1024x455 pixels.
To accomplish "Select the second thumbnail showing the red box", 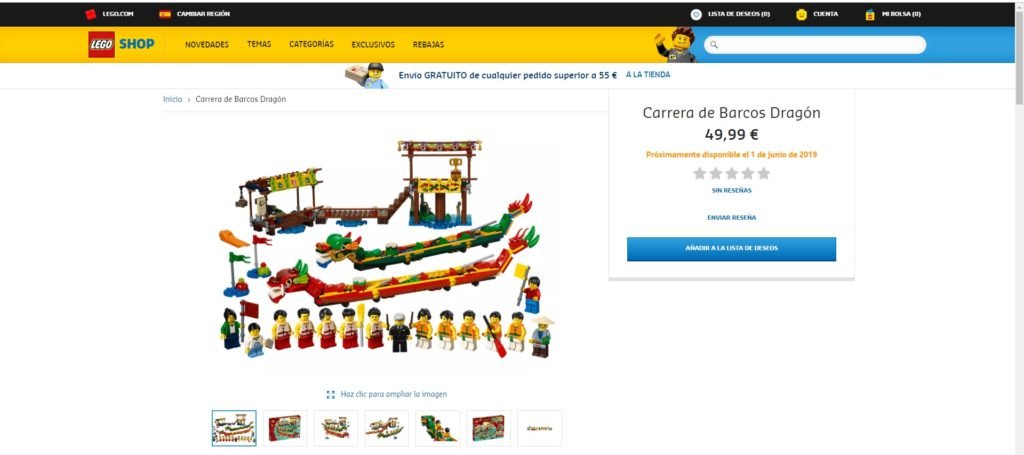I will 285,428.
